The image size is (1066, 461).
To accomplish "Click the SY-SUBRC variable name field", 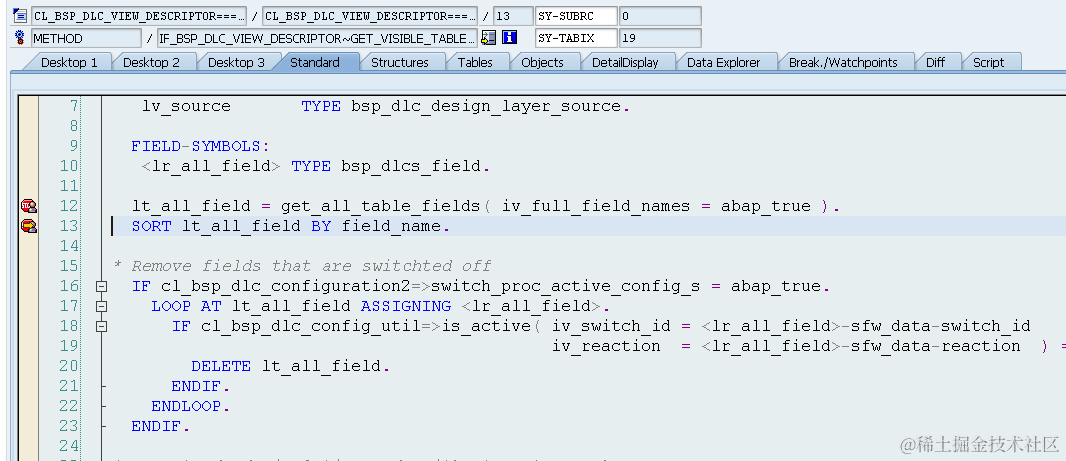I will 576,16.
